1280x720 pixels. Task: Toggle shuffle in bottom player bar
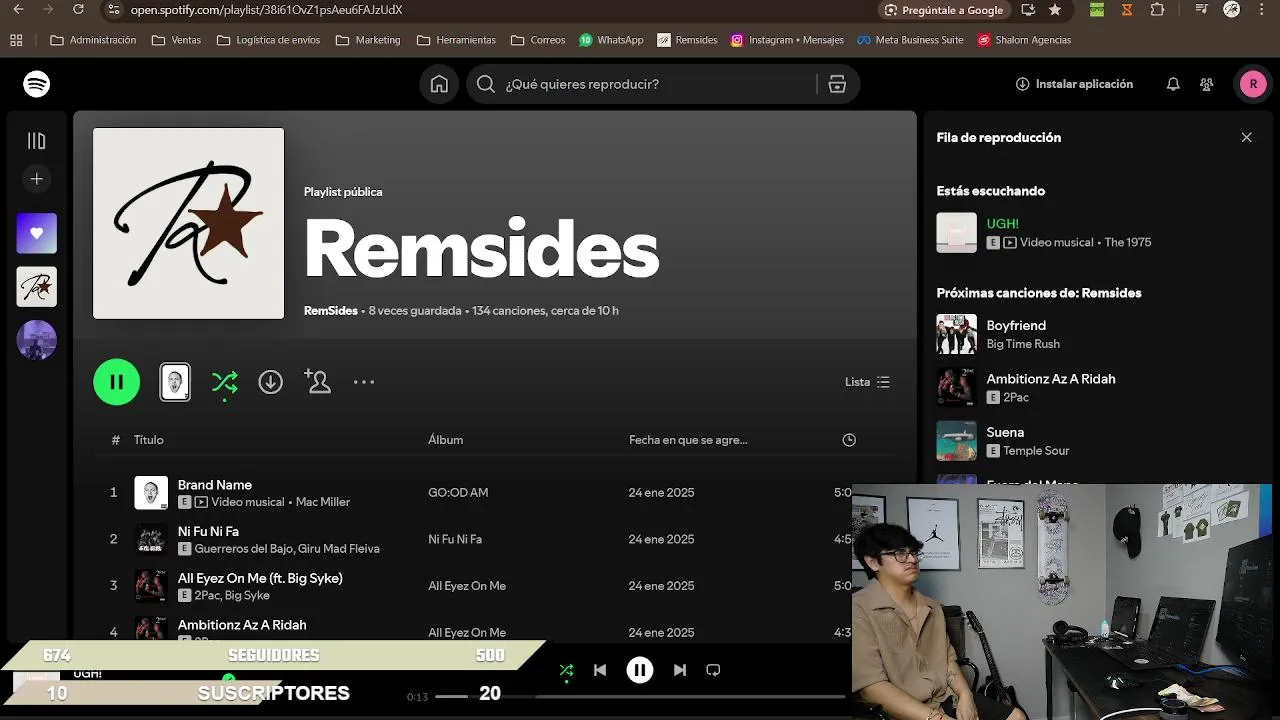pyautogui.click(x=566, y=670)
